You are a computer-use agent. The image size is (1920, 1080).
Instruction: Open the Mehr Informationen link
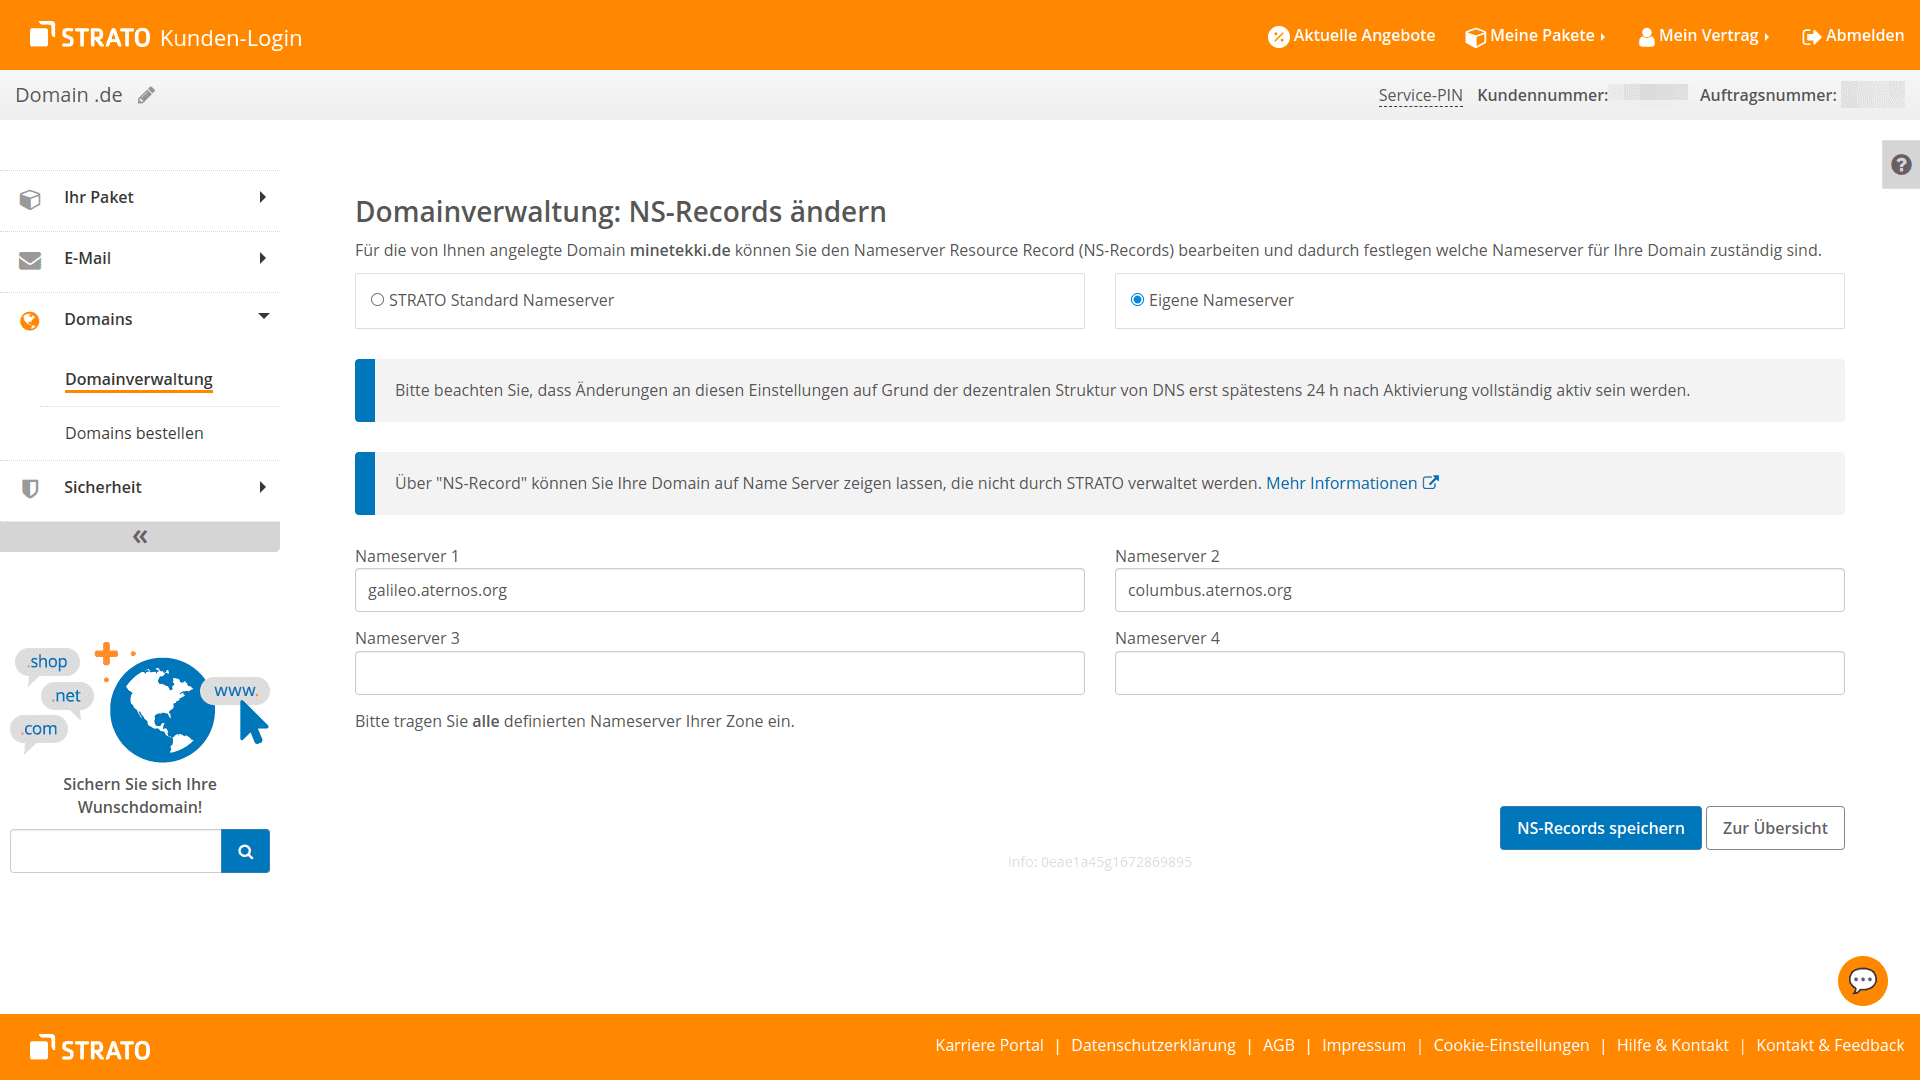1341,483
